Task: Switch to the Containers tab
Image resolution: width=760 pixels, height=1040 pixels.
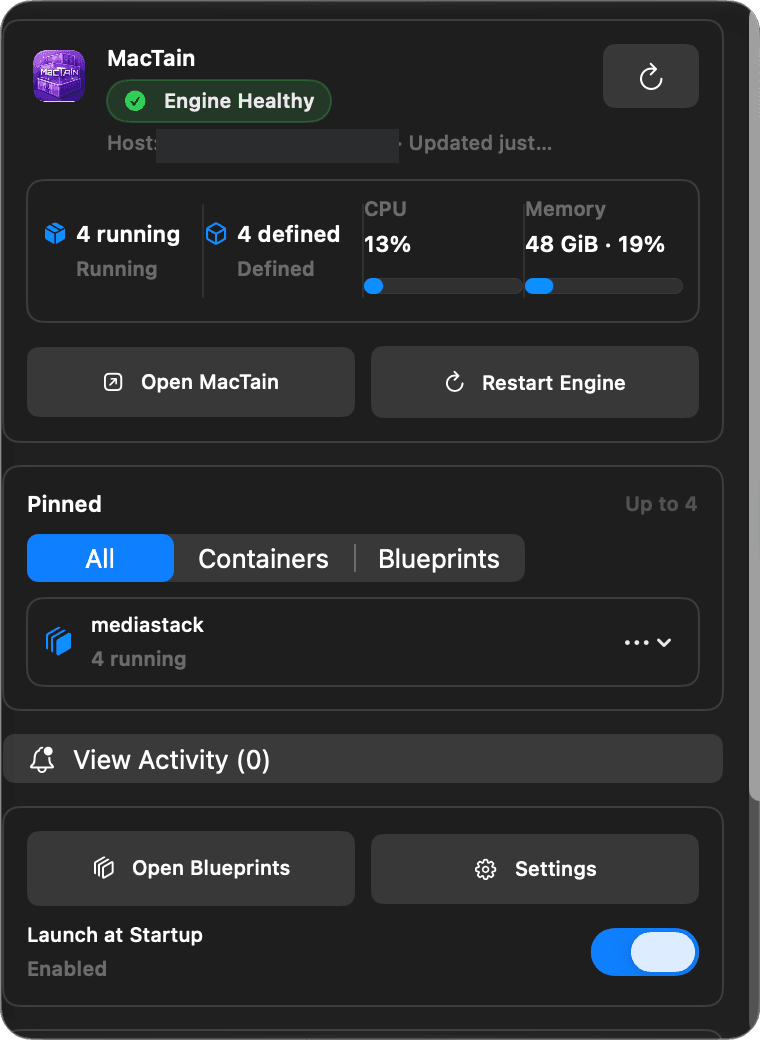Action: point(263,558)
